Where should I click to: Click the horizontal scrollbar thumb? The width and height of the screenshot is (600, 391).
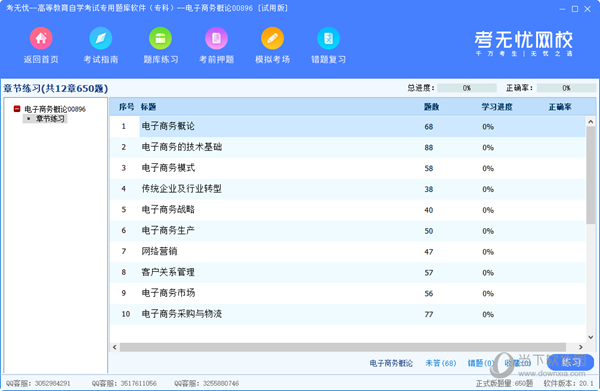(x=343, y=347)
